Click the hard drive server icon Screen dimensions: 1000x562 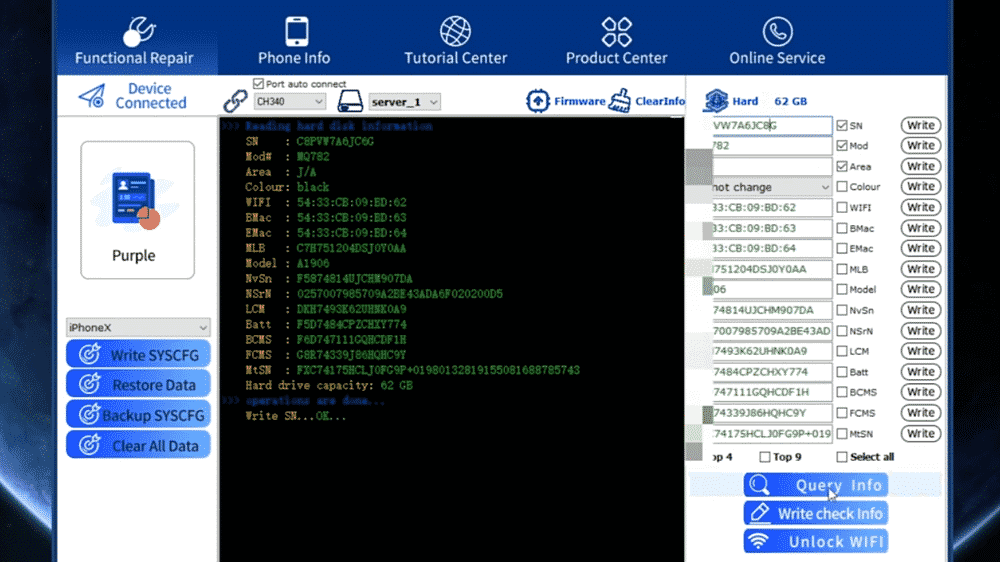[x=350, y=102]
